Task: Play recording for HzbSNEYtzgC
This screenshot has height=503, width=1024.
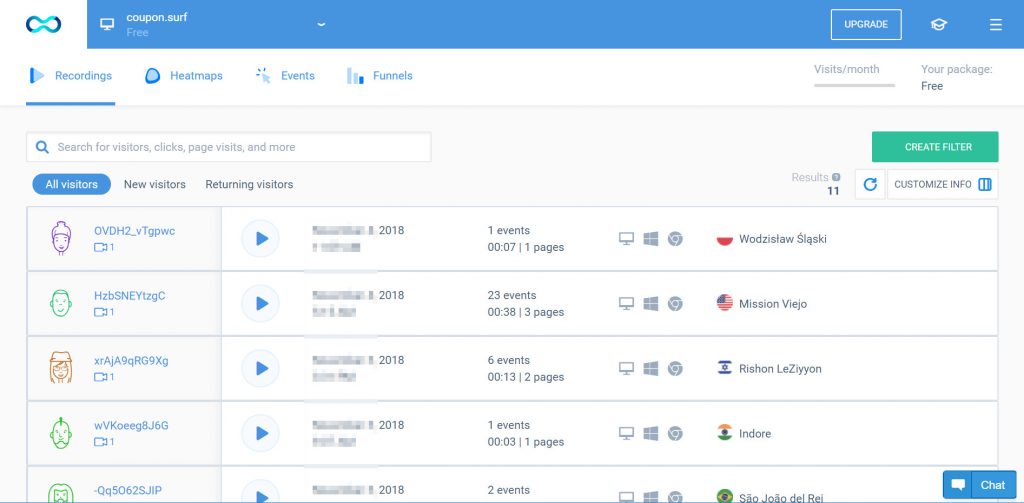Action: pyautogui.click(x=261, y=303)
